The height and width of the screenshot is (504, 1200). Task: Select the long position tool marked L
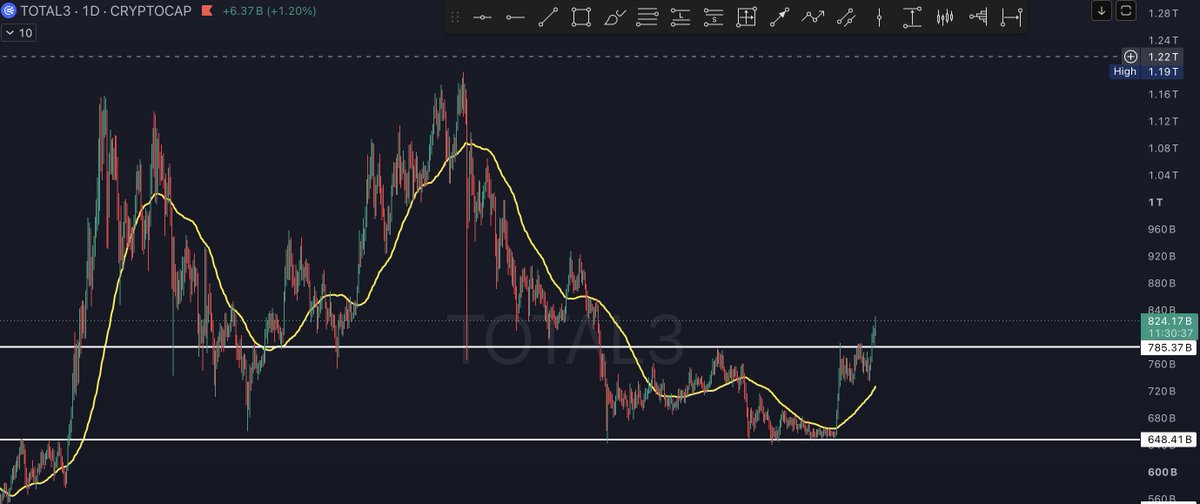click(680, 17)
